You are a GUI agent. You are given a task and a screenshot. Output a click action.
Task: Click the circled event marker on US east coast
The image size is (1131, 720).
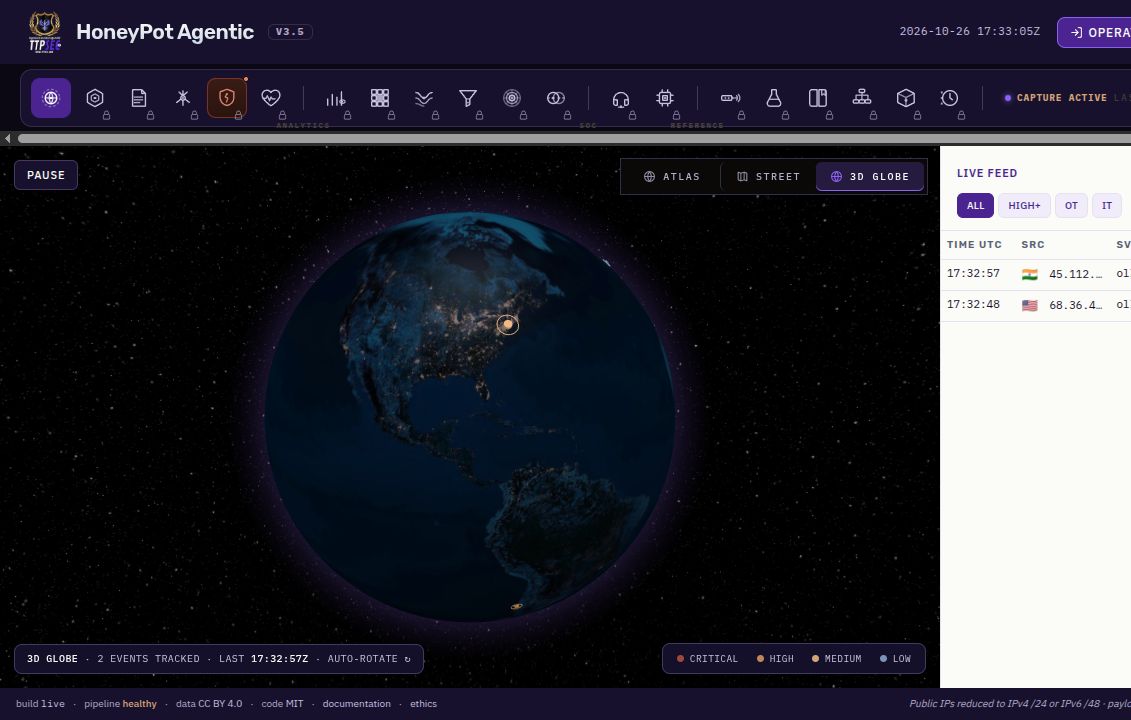point(508,325)
